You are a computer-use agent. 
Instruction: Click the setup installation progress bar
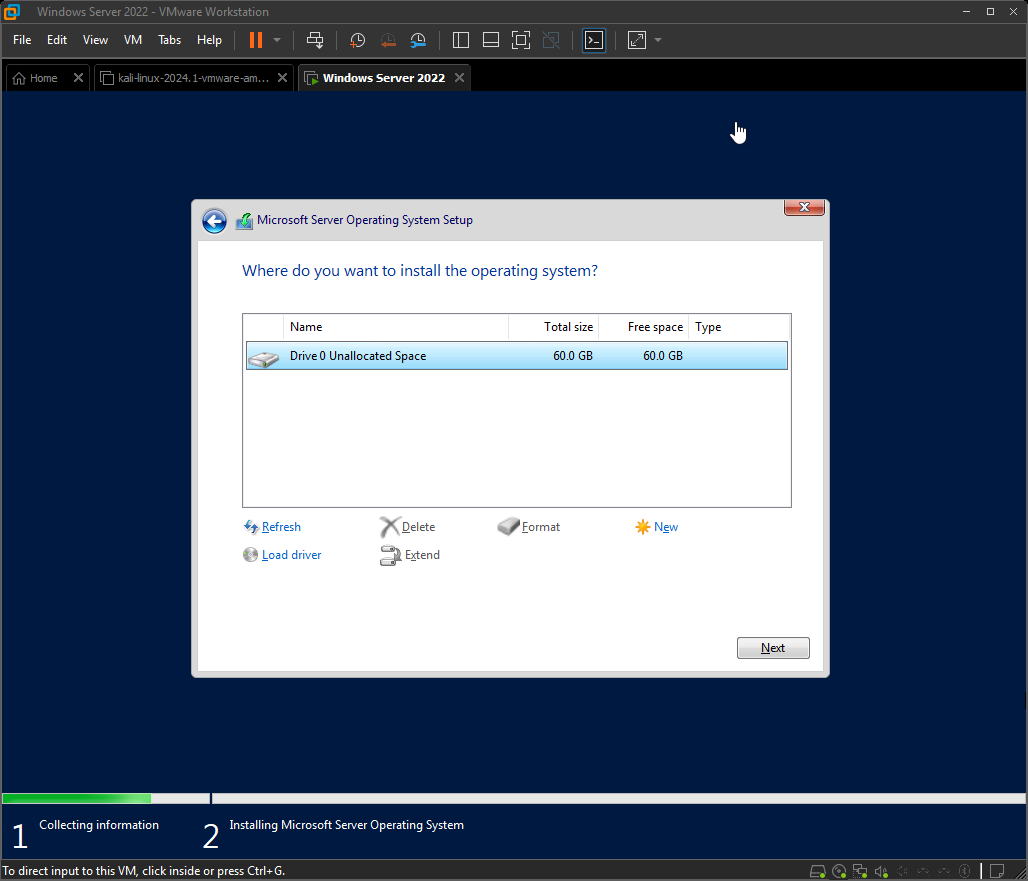(513, 798)
